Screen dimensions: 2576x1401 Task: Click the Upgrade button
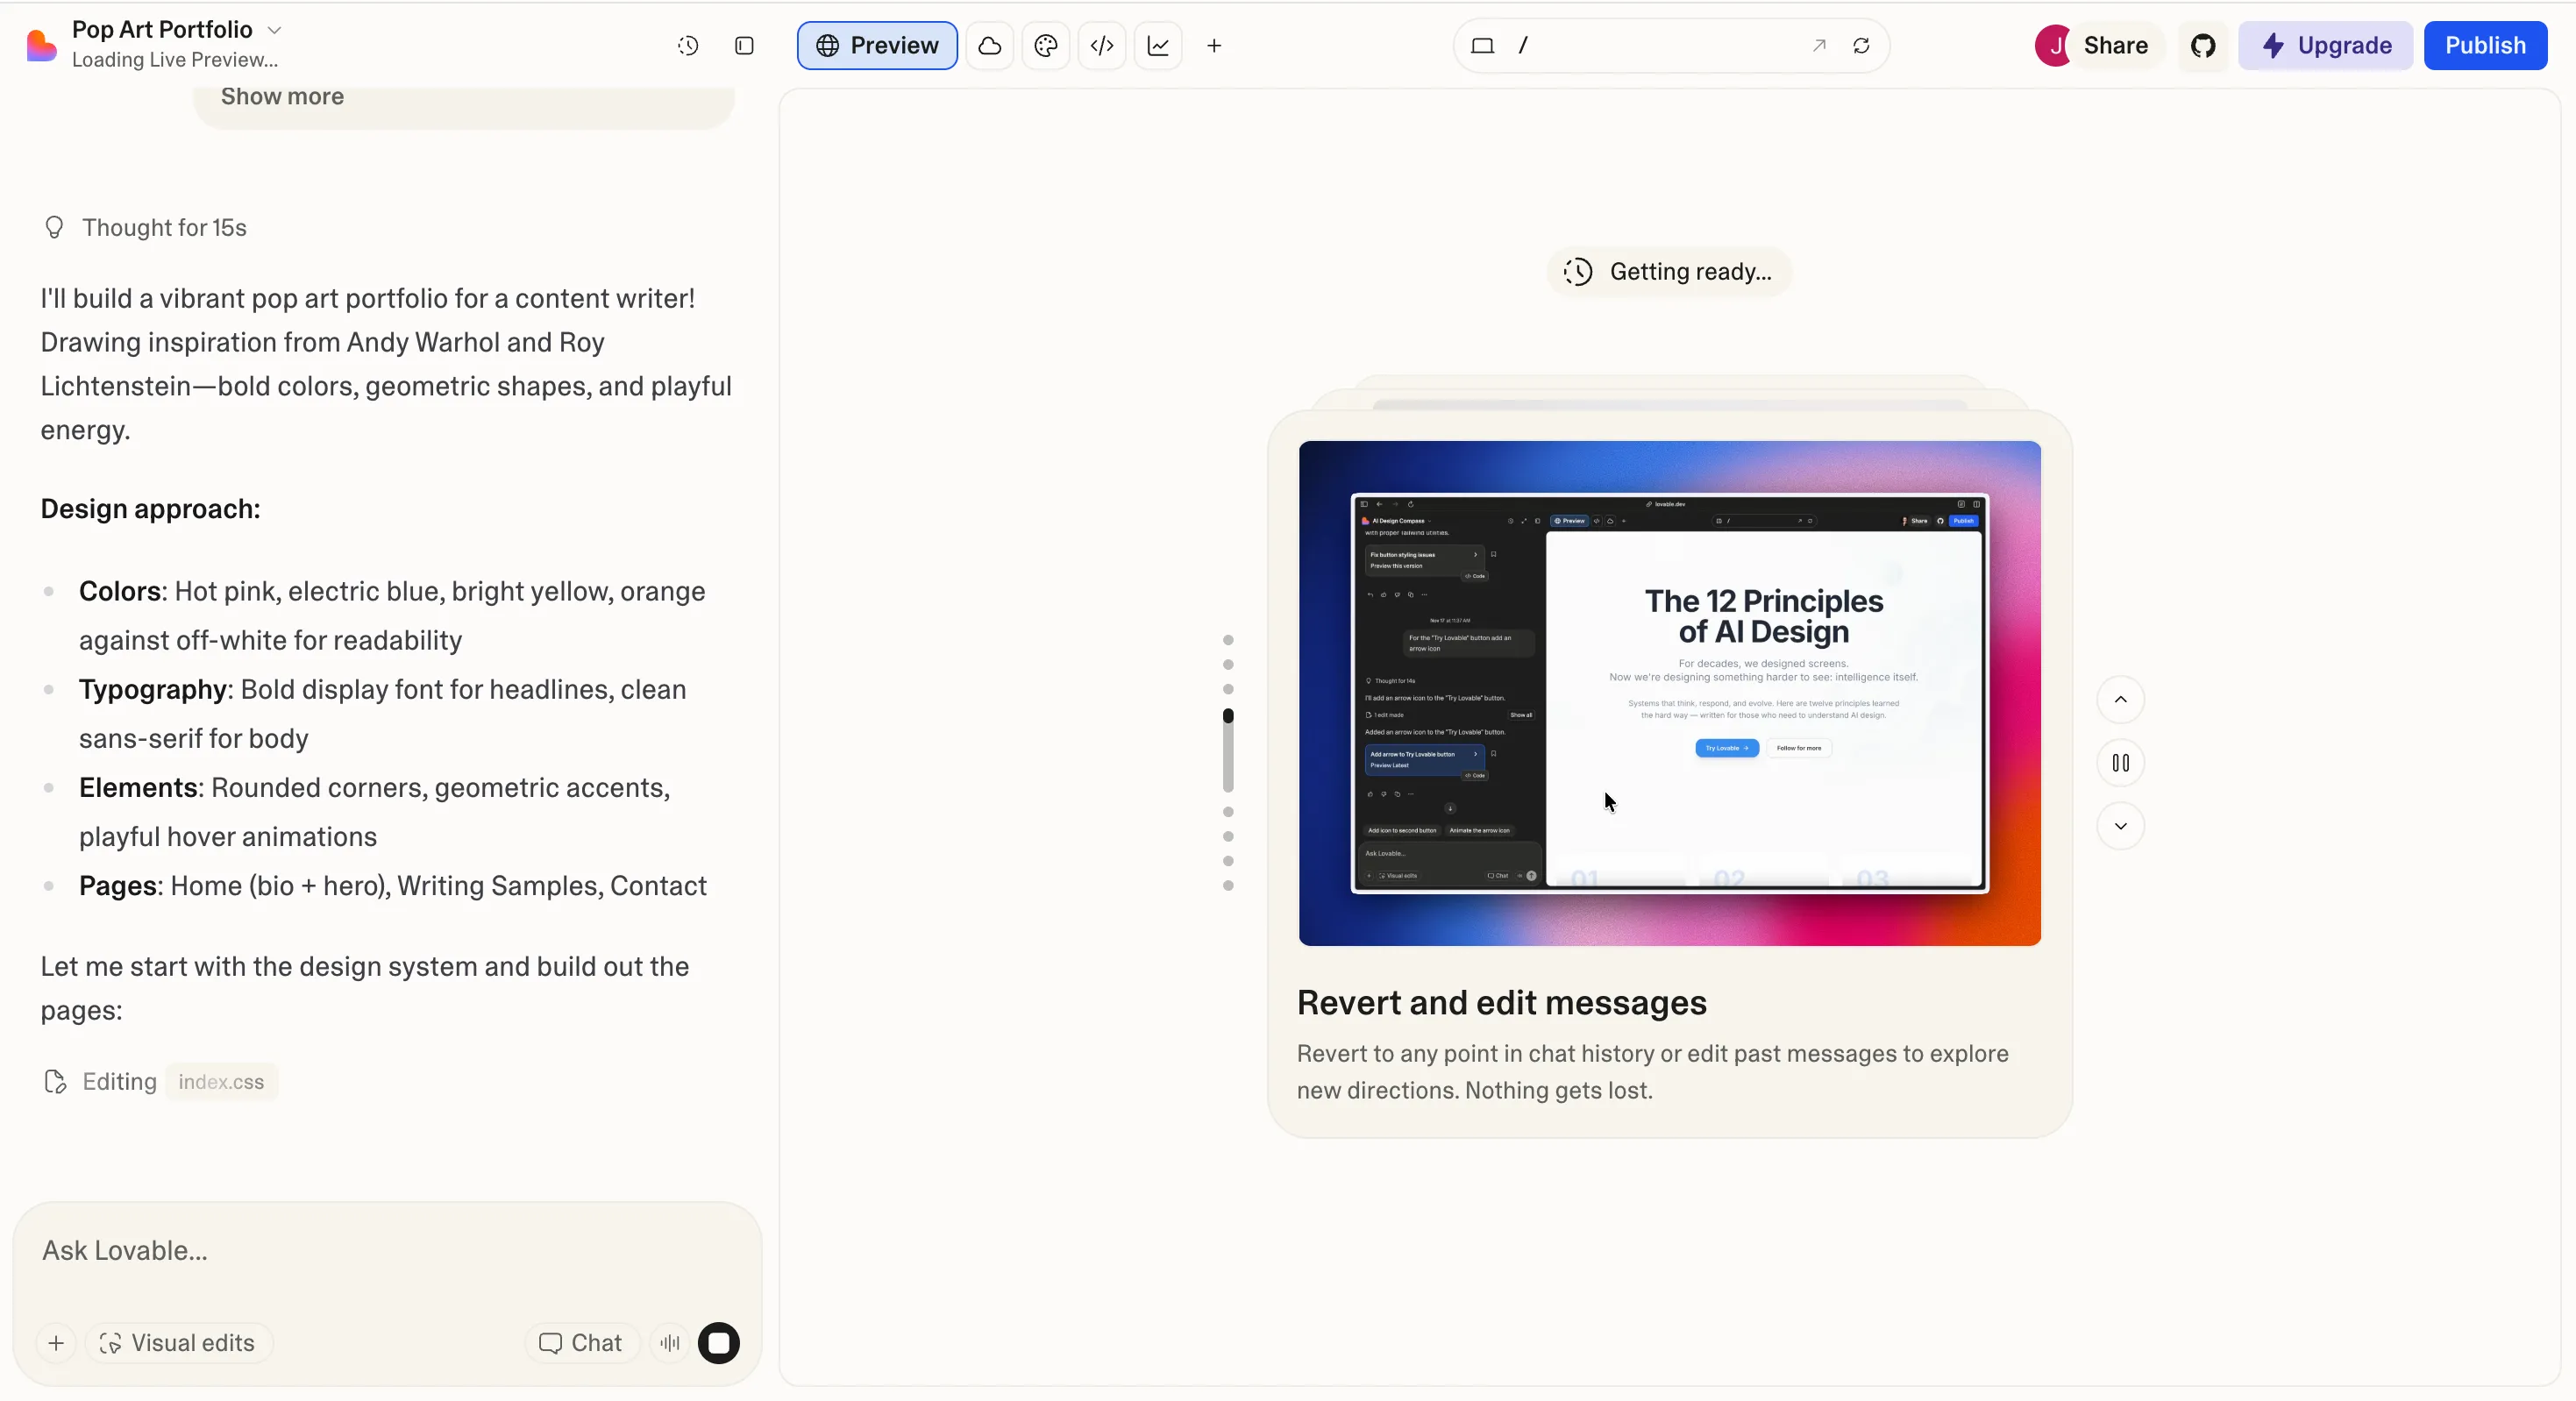click(2326, 46)
